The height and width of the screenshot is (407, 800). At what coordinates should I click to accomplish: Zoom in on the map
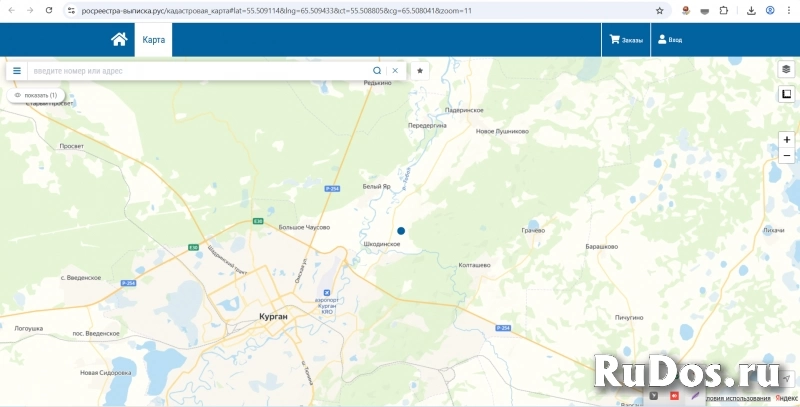786,140
